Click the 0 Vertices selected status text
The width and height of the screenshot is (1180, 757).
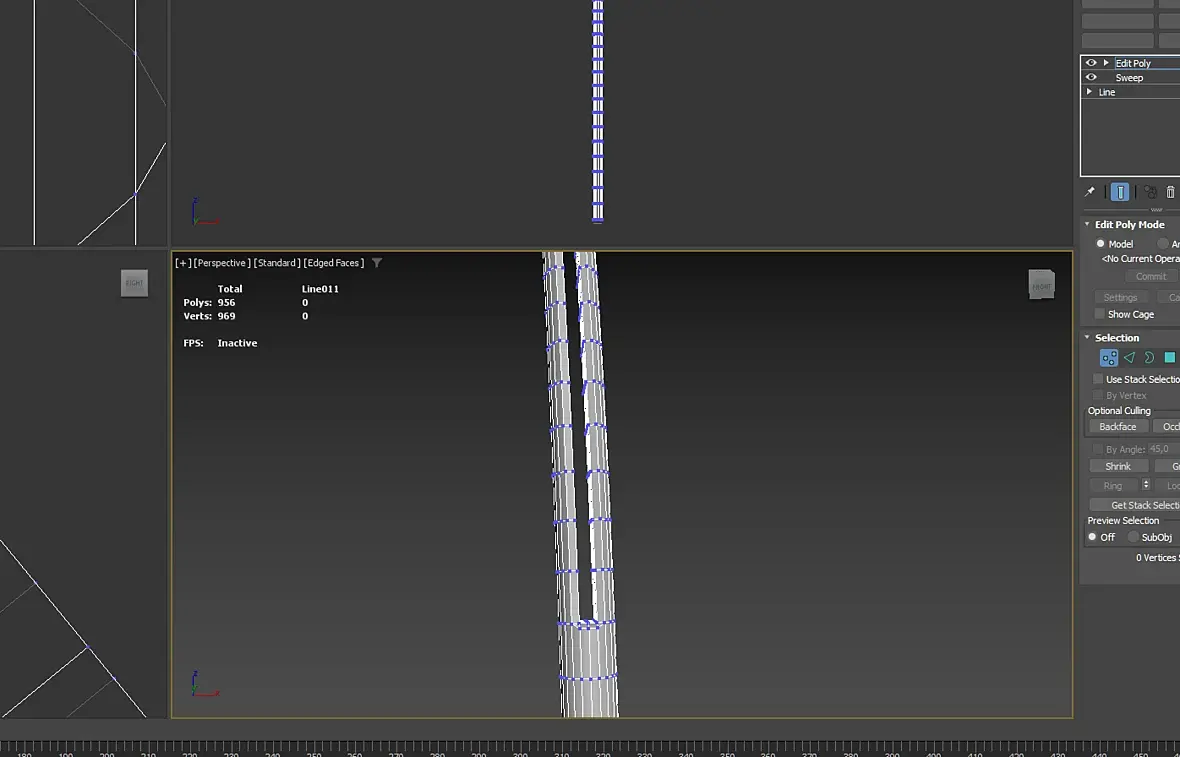point(1157,558)
